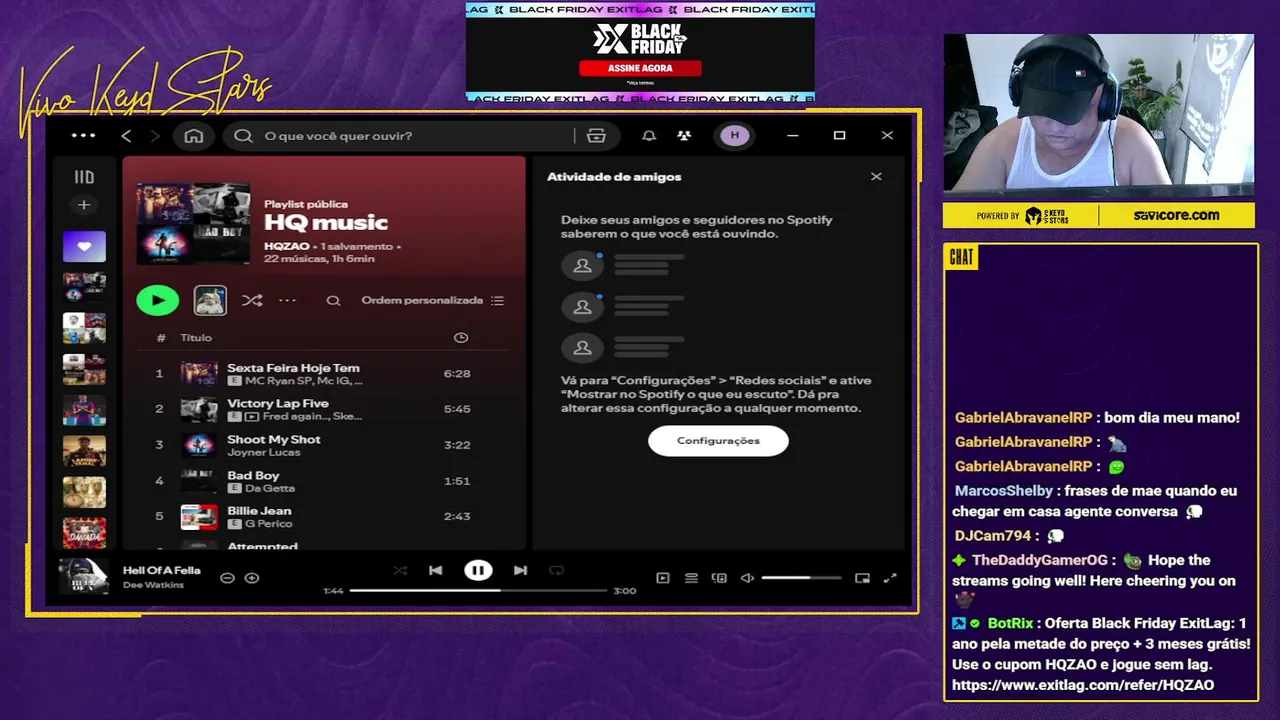Image resolution: width=1280 pixels, height=720 pixels.
Task: Open the exitlag.com/refer/HQZAO chat link
Action: (x=1083, y=685)
